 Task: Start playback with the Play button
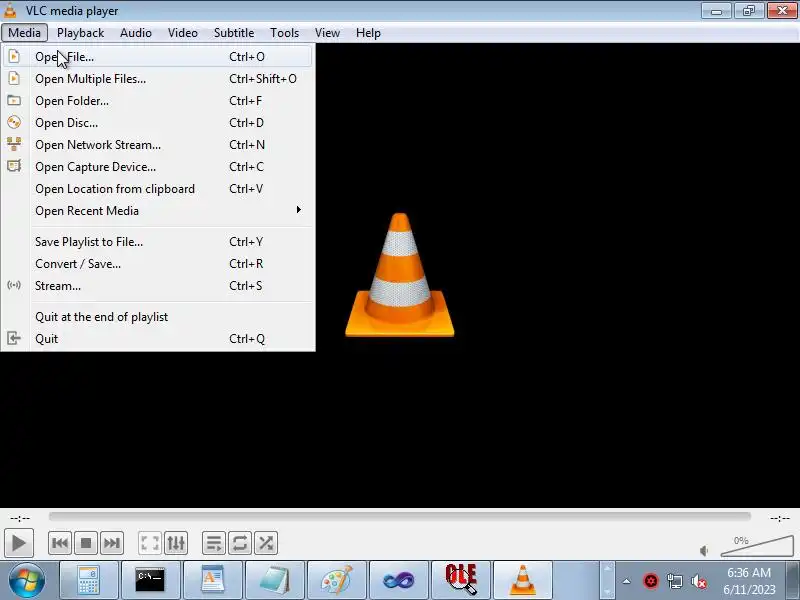[19, 543]
